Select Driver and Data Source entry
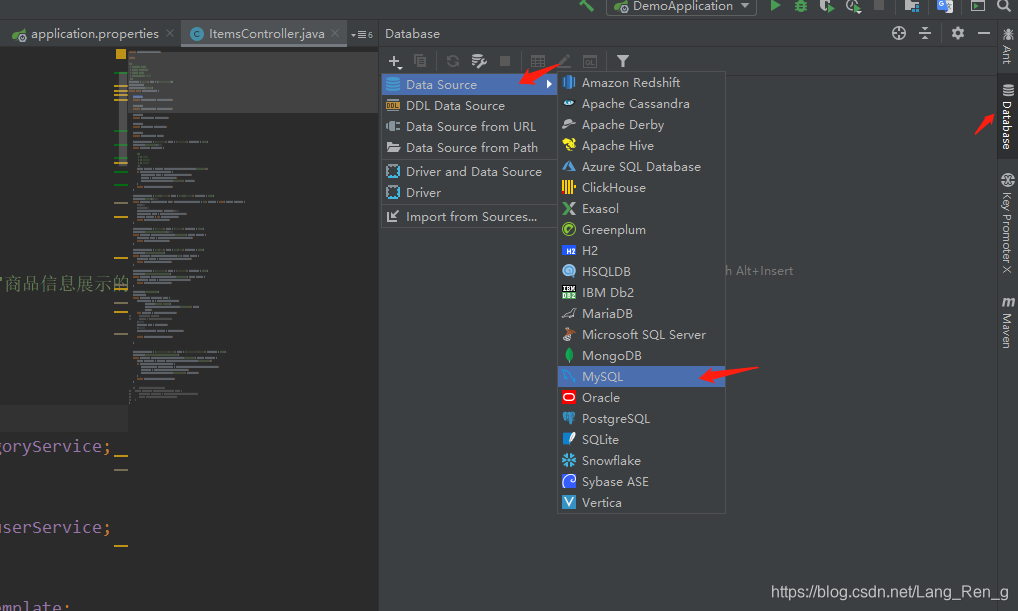 469,171
